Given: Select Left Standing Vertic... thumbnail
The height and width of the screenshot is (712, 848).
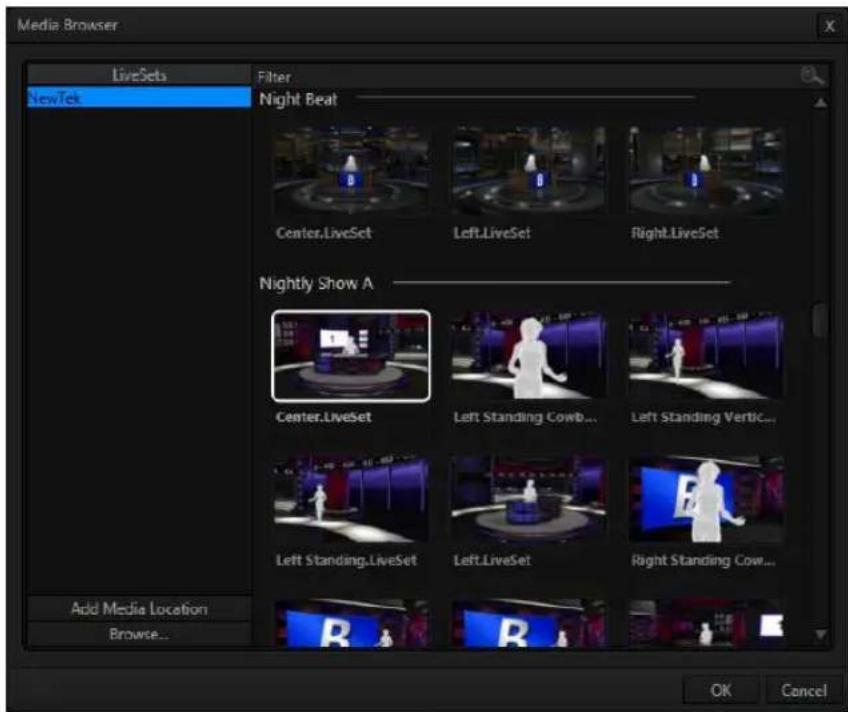Looking at the screenshot, I should pyautogui.click(x=706, y=356).
